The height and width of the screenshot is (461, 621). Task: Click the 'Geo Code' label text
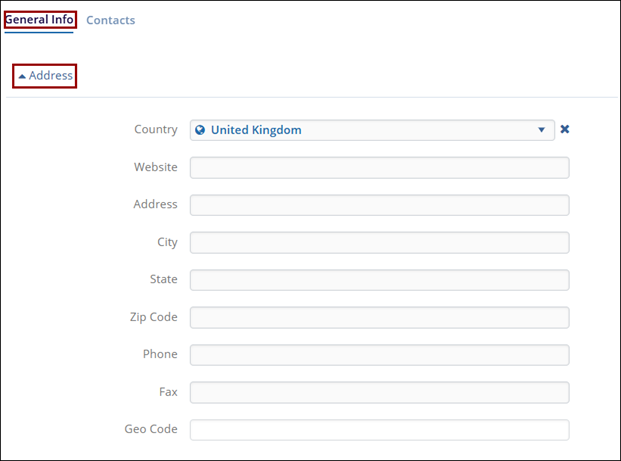[x=151, y=429]
